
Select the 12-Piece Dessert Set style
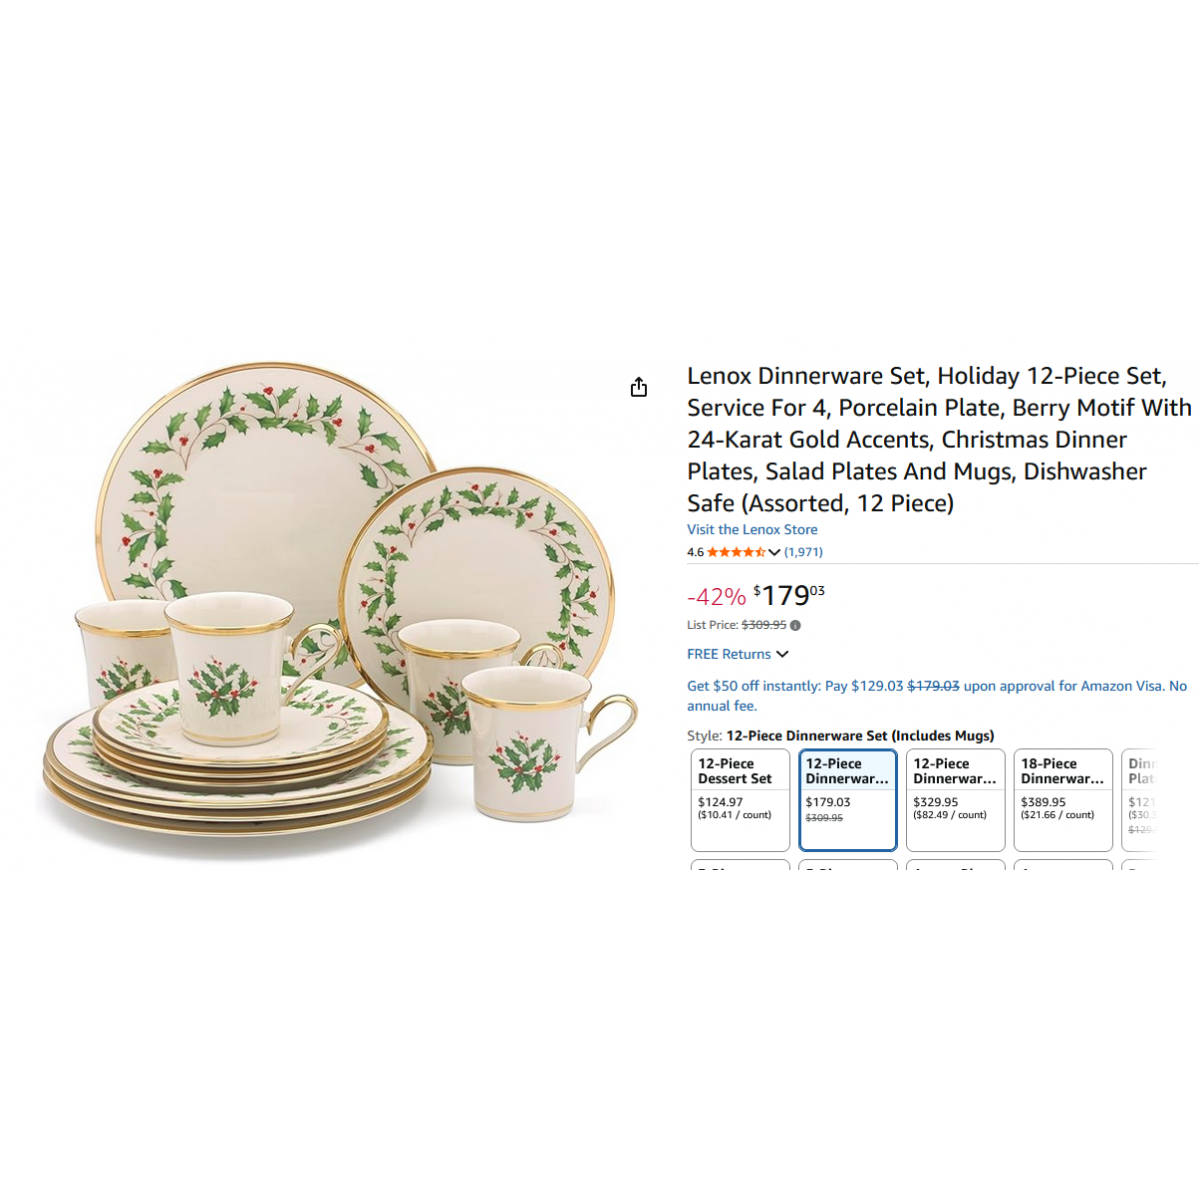(740, 800)
